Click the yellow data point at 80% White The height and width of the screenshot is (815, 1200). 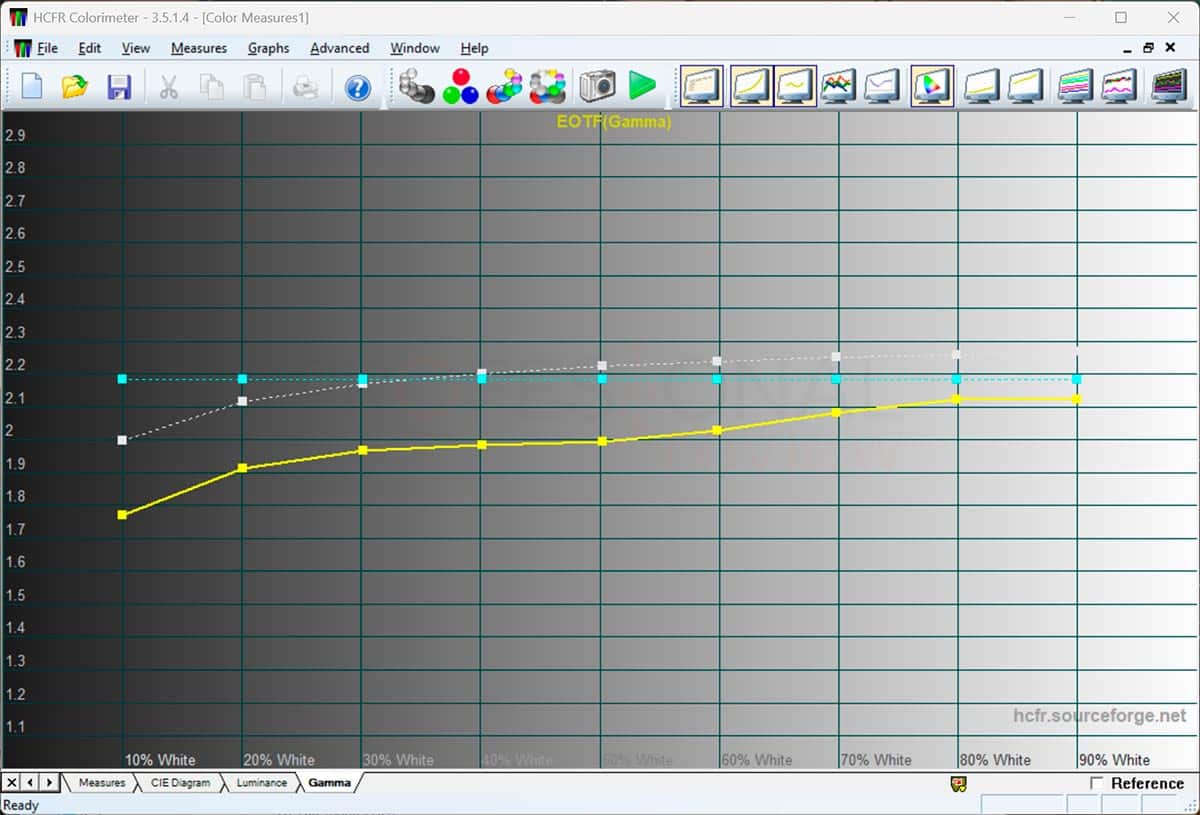pyautogui.click(x=956, y=399)
